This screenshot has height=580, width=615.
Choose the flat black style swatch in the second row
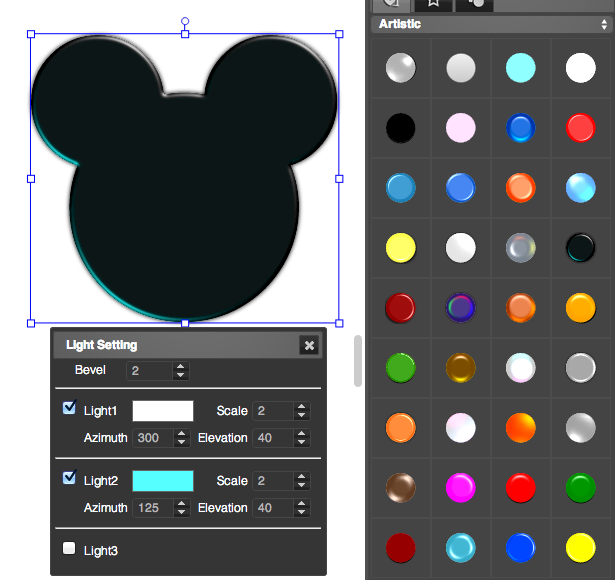(400, 128)
